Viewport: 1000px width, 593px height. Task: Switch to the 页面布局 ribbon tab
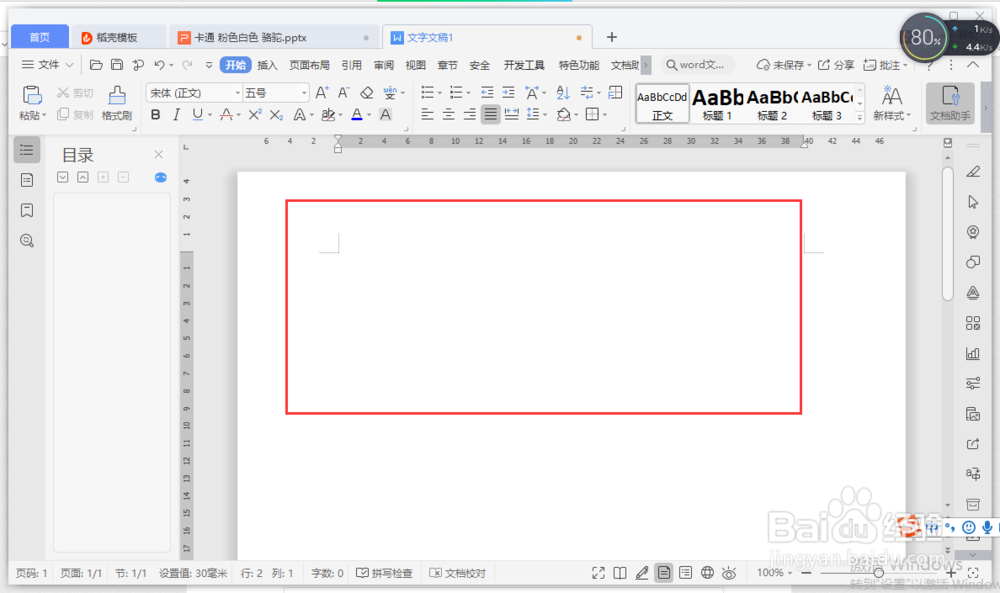(x=309, y=65)
